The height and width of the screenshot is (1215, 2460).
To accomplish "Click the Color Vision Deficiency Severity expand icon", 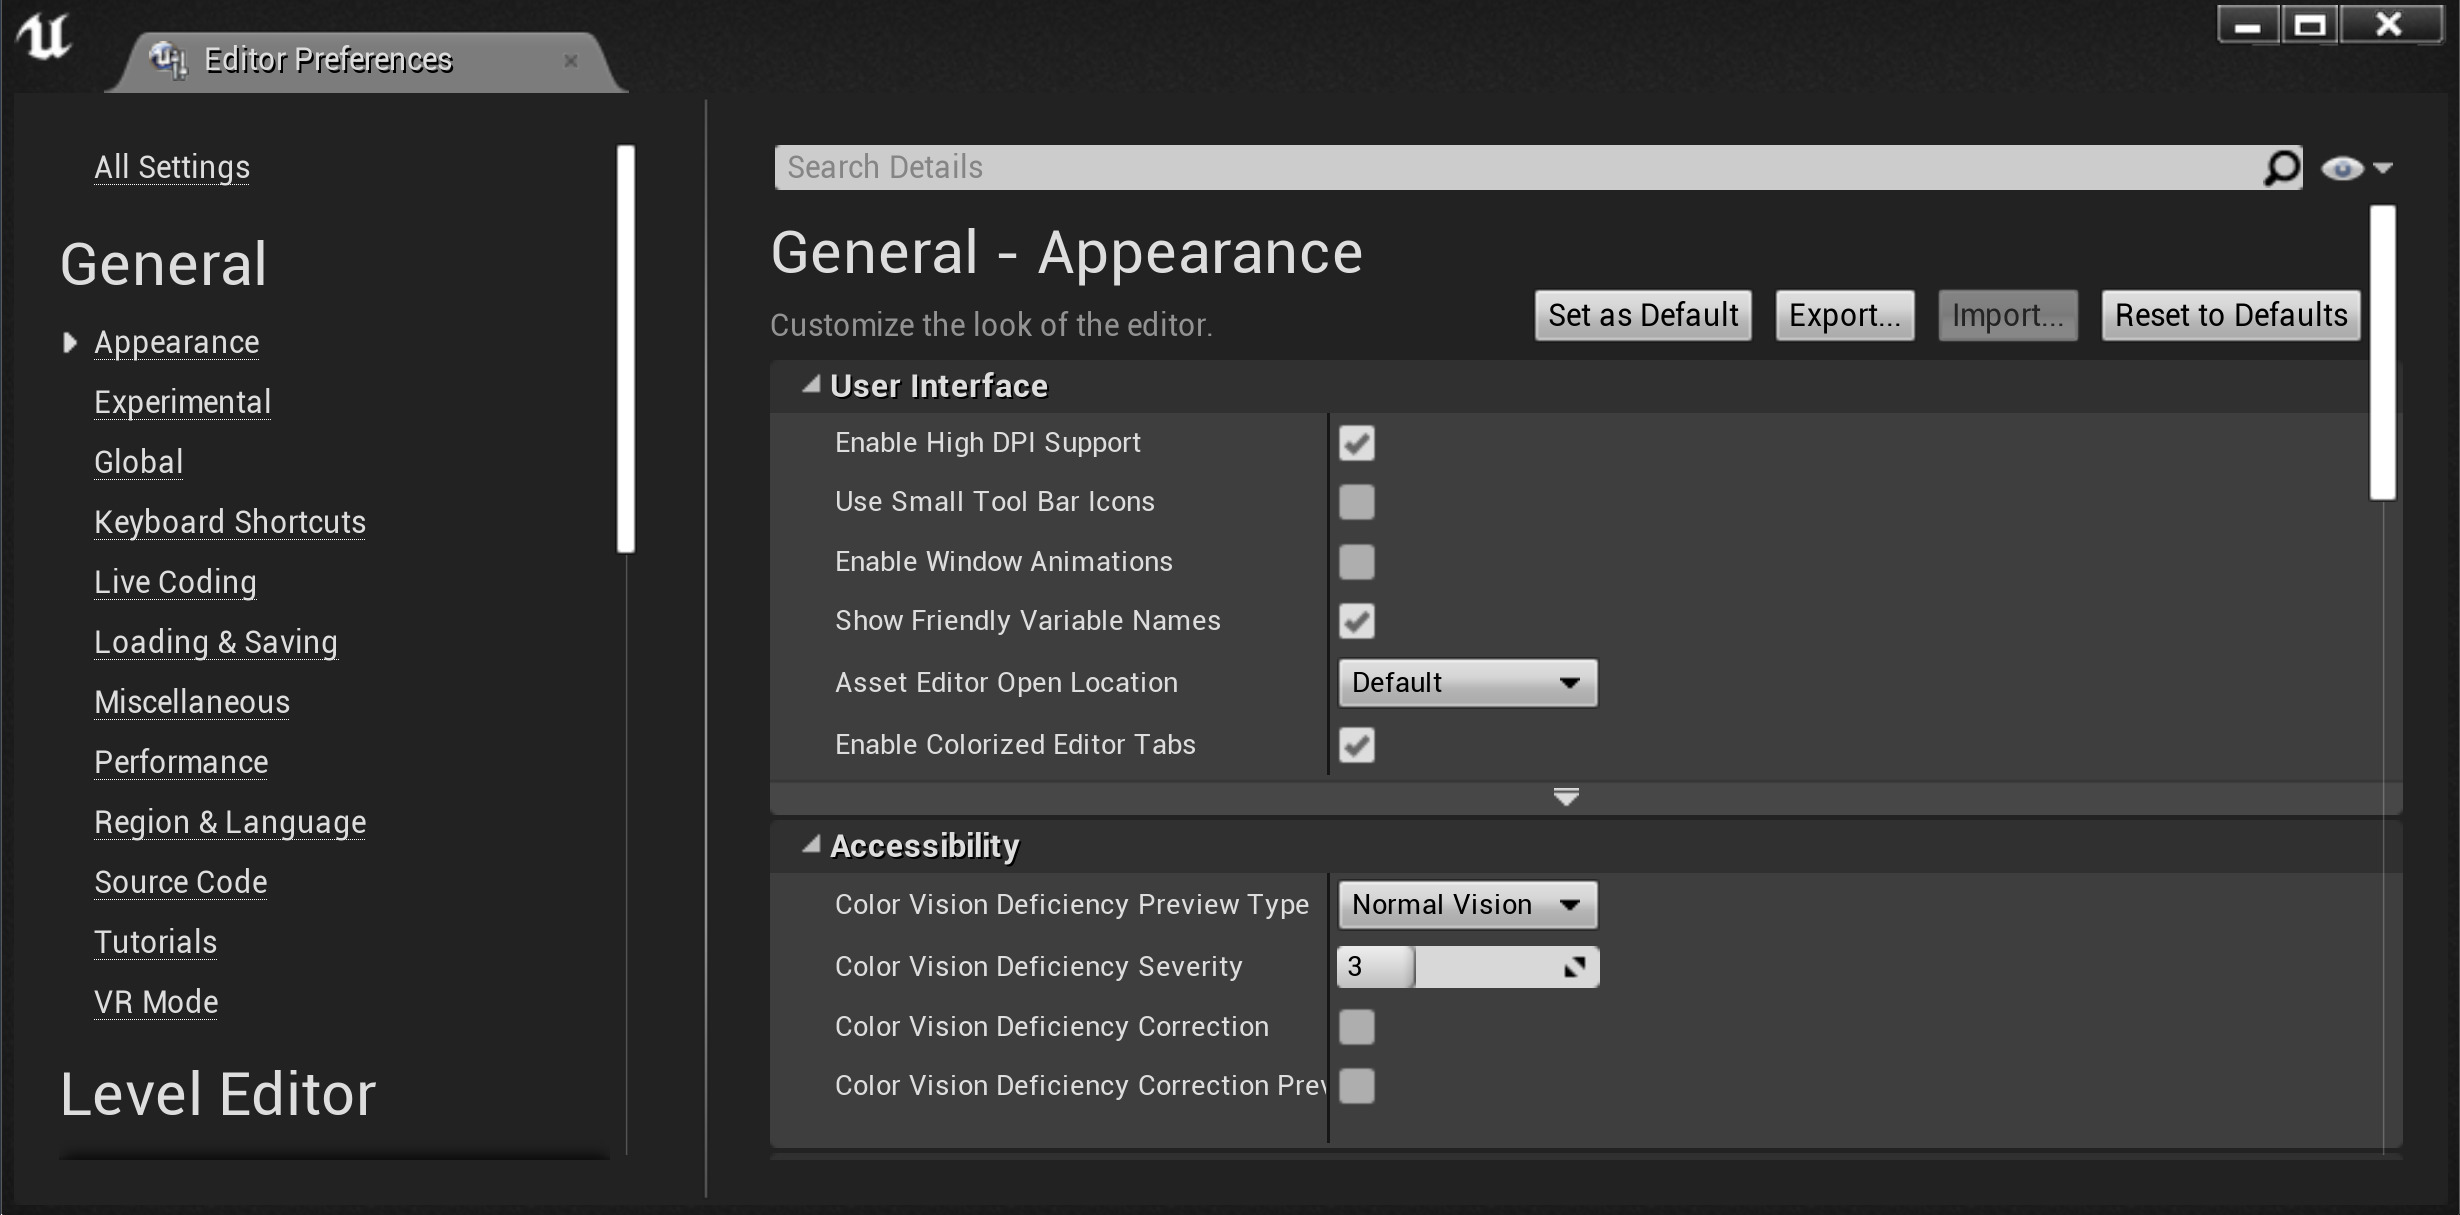I will (1576, 967).
